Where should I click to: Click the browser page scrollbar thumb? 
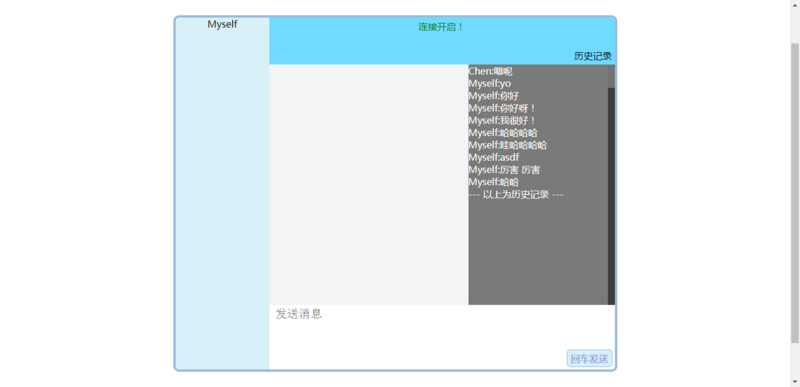pyautogui.click(x=795, y=193)
